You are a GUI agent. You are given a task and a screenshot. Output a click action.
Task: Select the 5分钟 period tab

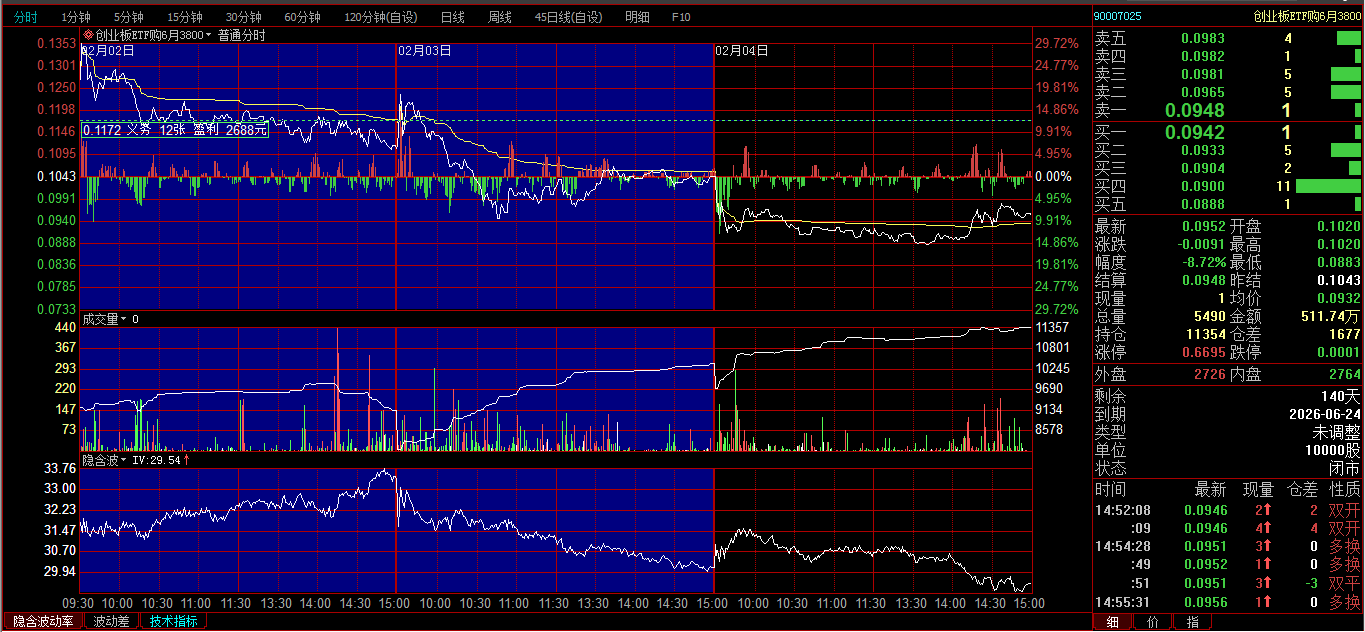pyautogui.click(x=128, y=17)
